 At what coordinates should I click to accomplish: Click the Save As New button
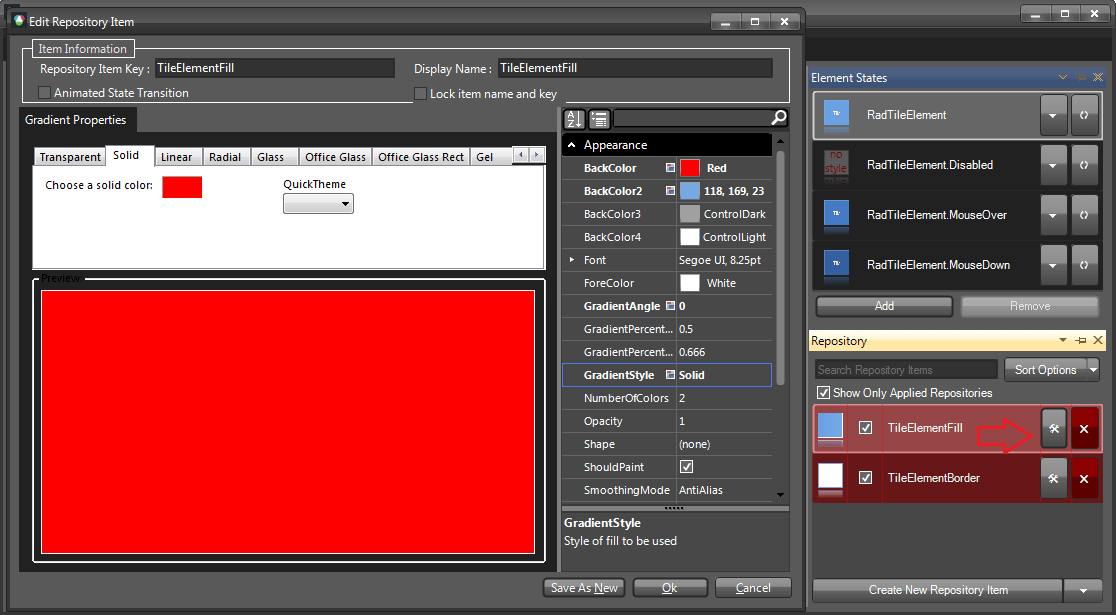[x=583, y=588]
